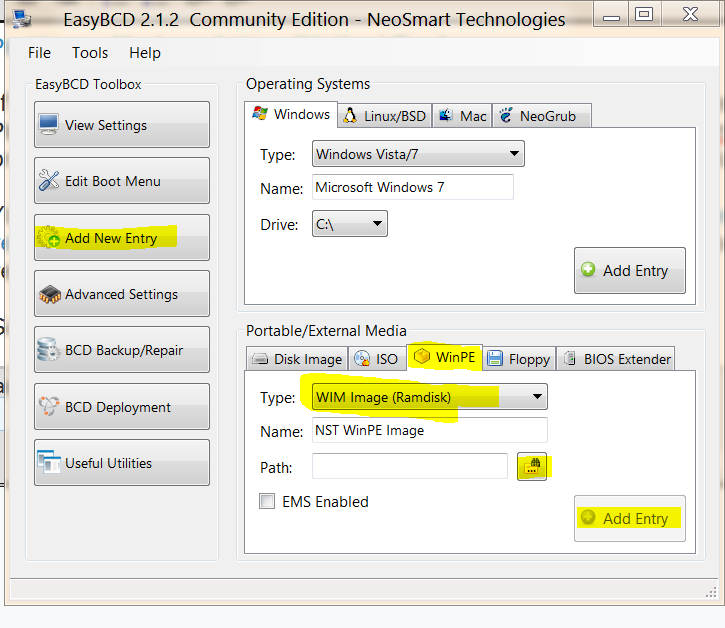Click the Linux penguin icon on tab
The width and height of the screenshot is (725, 628).
point(350,116)
